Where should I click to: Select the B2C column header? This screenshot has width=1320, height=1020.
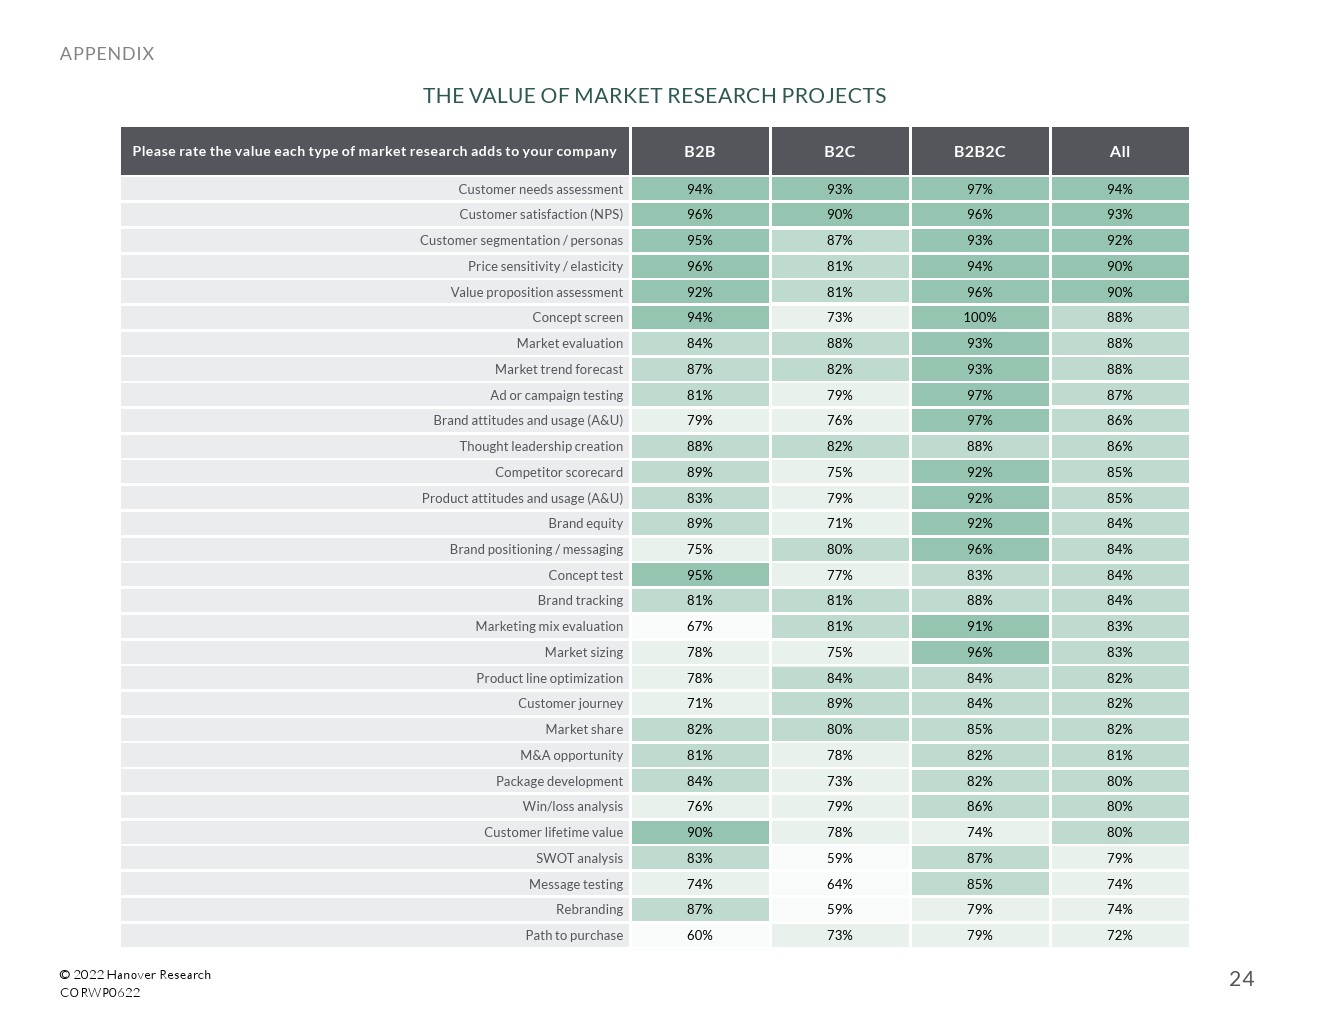coord(840,152)
